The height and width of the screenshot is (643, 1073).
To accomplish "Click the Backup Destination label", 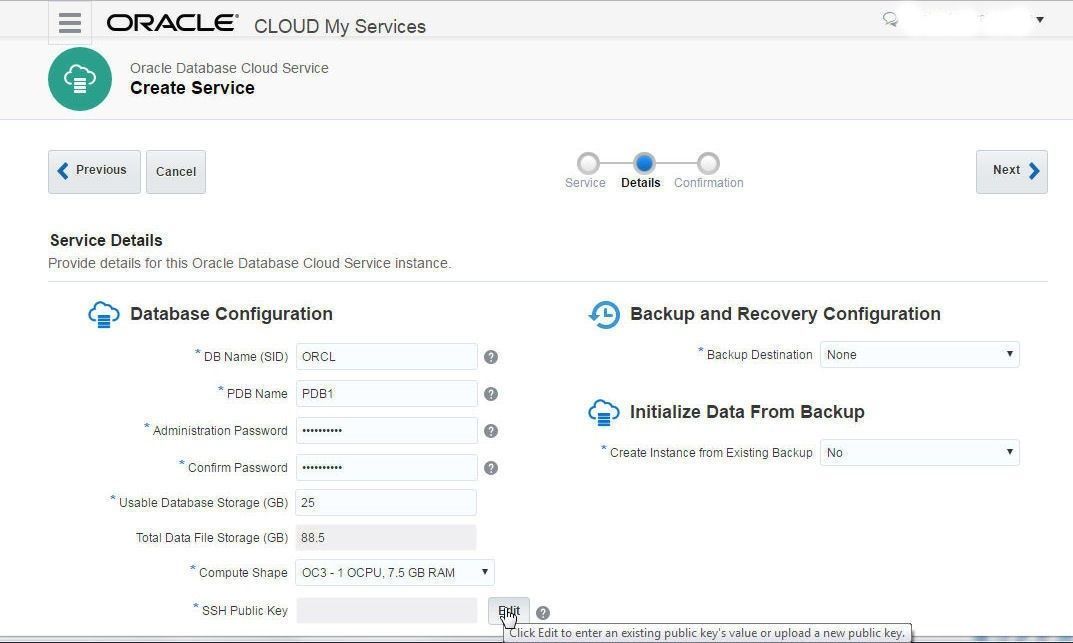I will (x=760, y=354).
